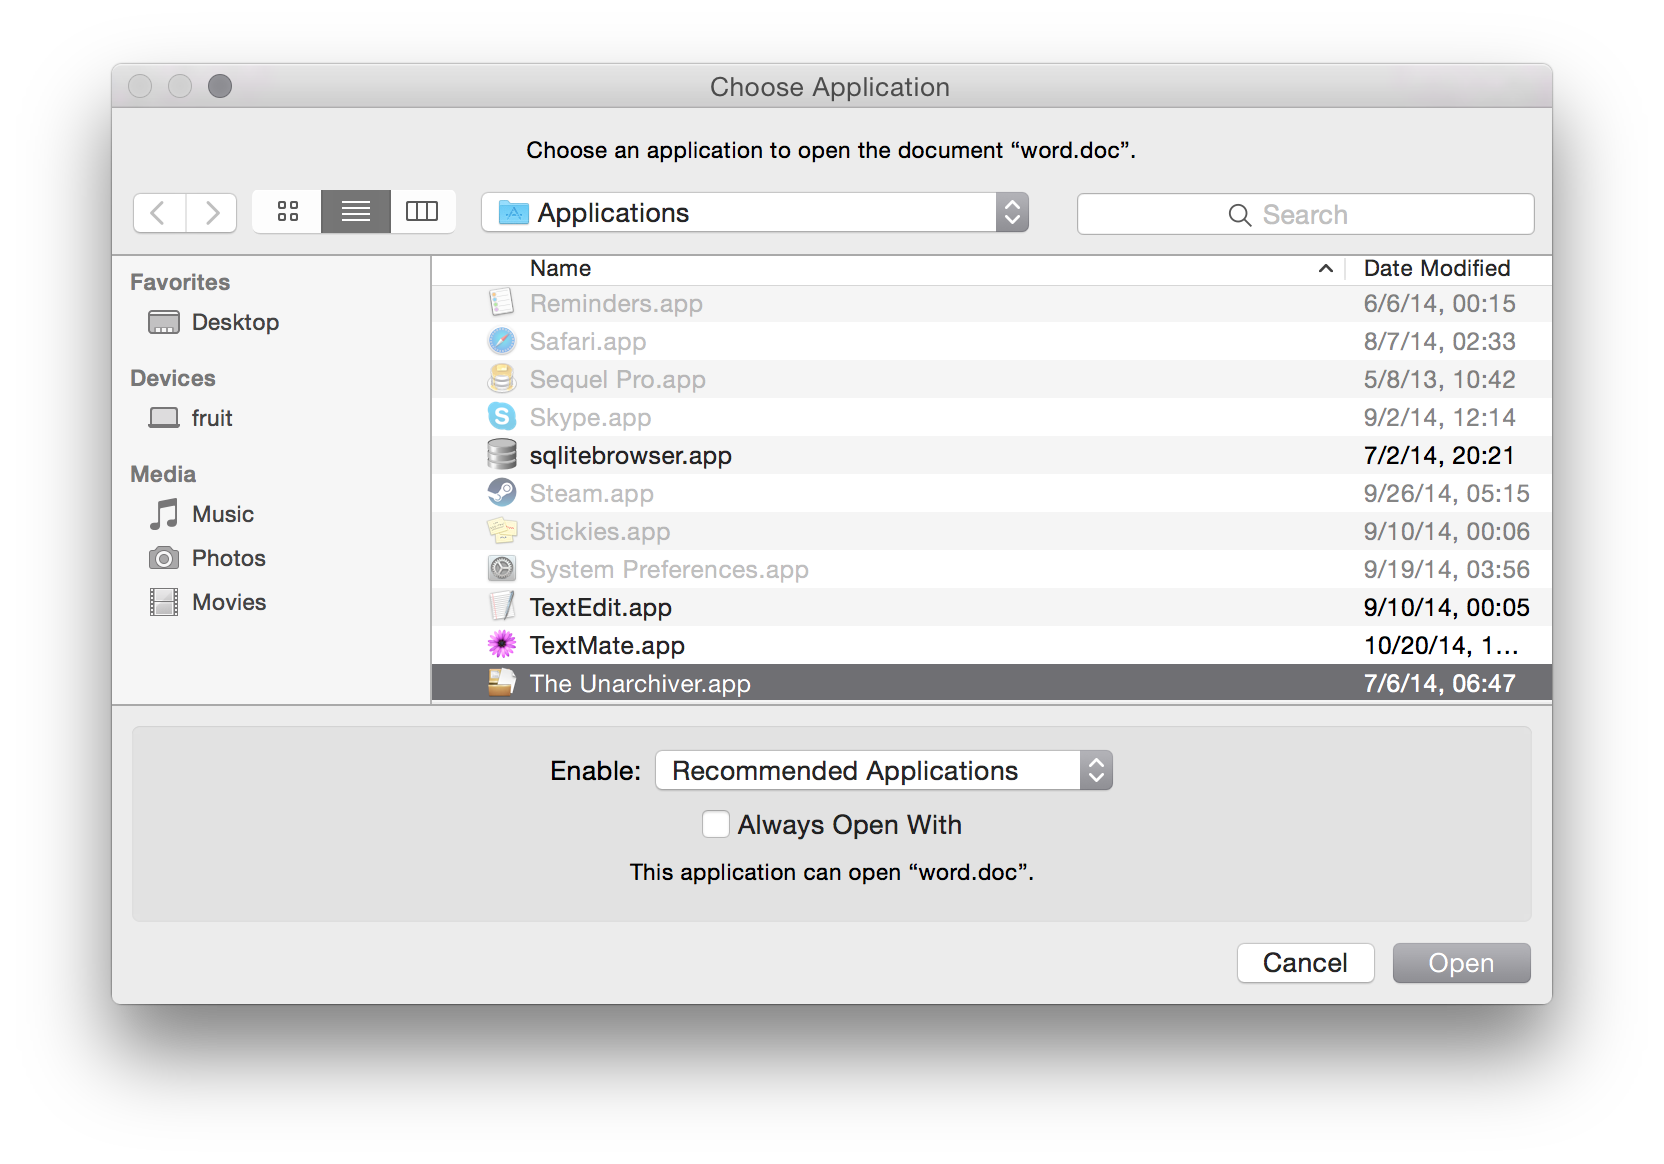Toggle the Name column sort arrow
The height and width of the screenshot is (1164, 1664).
(1326, 268)
